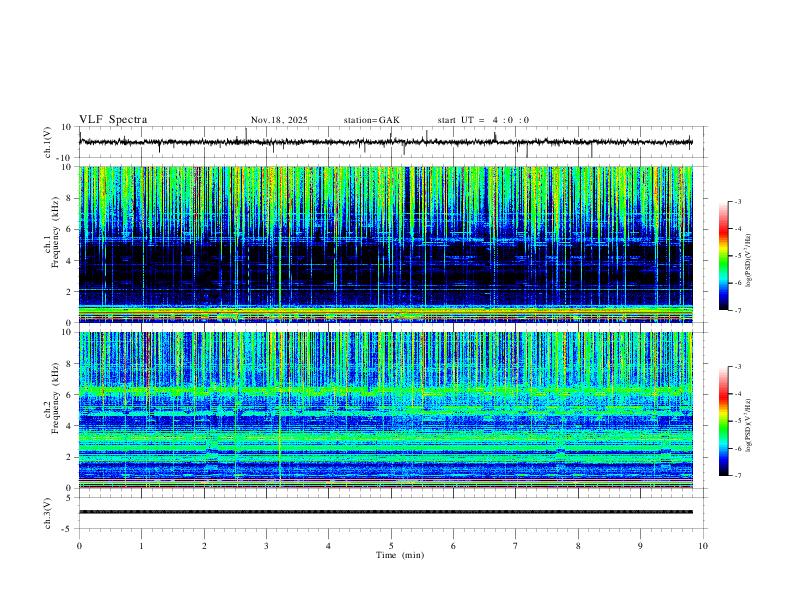Click the '-7' tick on the ch.1 color bar
This screenshot has width=792, height=612.
click(738, 311)
